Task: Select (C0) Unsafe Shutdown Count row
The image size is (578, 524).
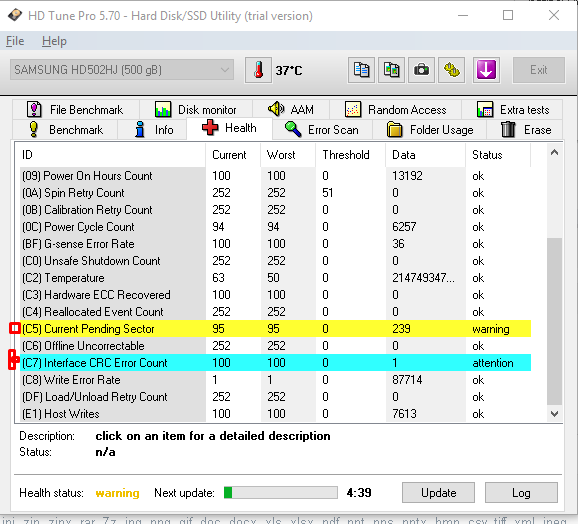Action: pos(275,261)
